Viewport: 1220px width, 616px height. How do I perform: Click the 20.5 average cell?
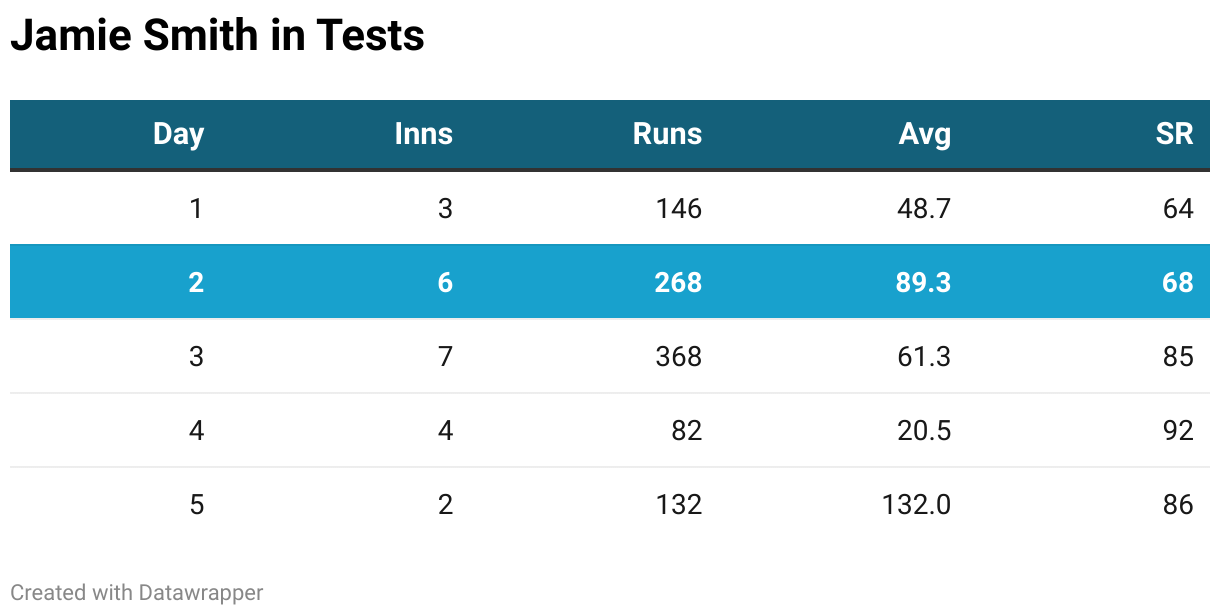tap(924, 430)
